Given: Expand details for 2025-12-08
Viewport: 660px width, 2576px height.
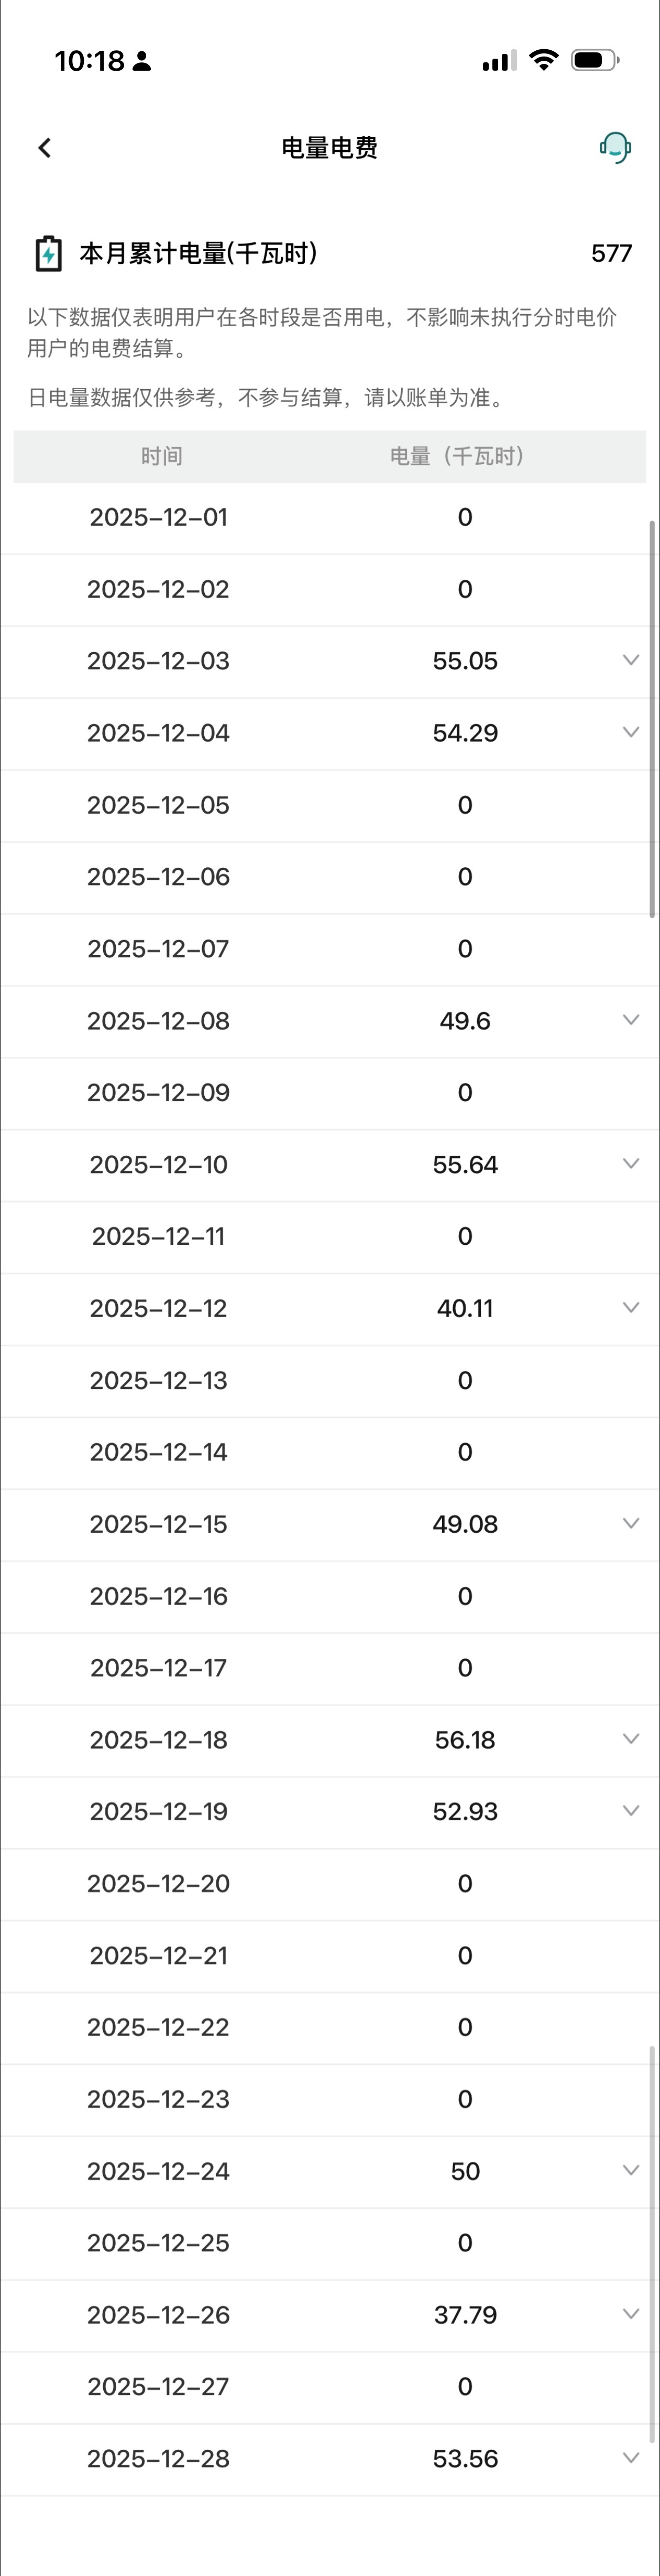Looking at the screenshot, I should (x=630, y=1020).
